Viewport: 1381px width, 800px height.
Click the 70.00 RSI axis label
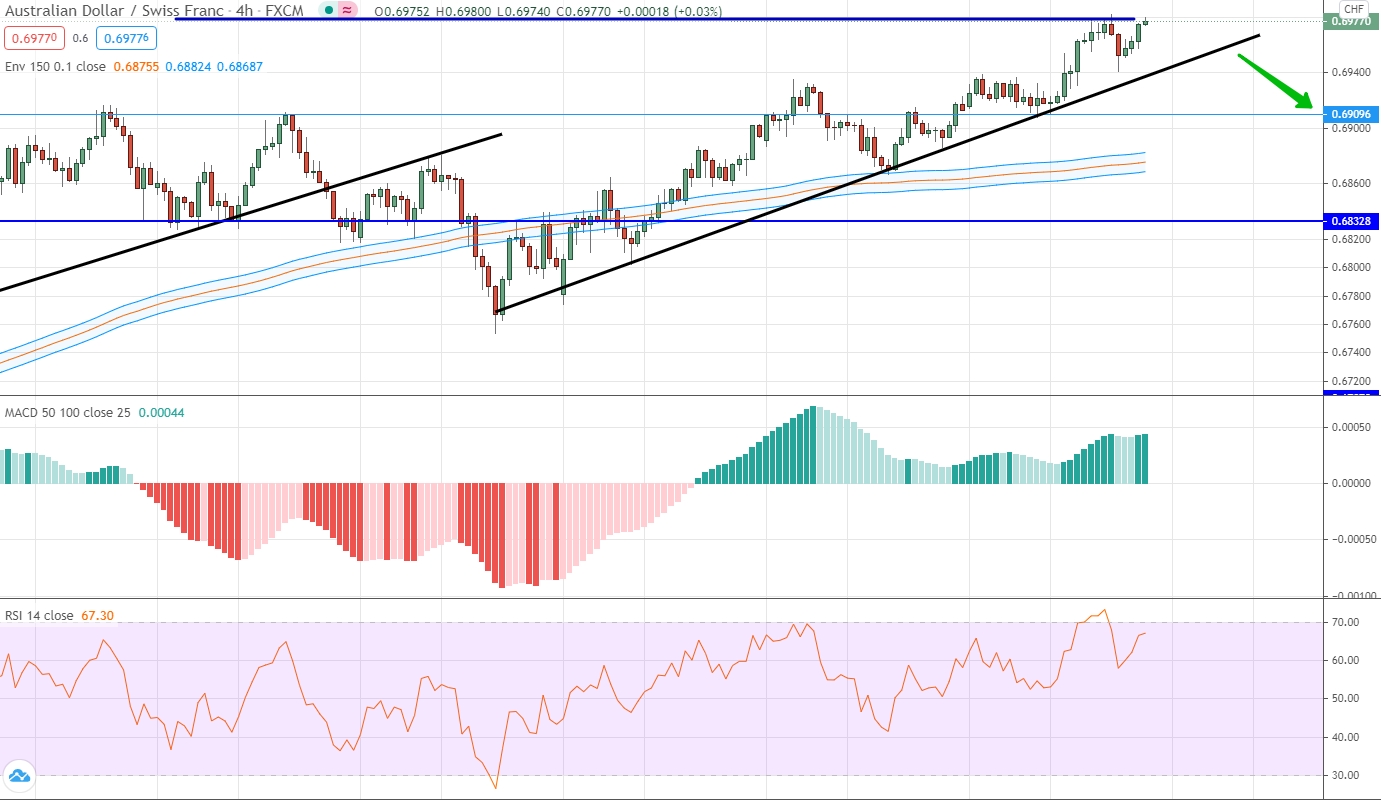pos(1345,622)
